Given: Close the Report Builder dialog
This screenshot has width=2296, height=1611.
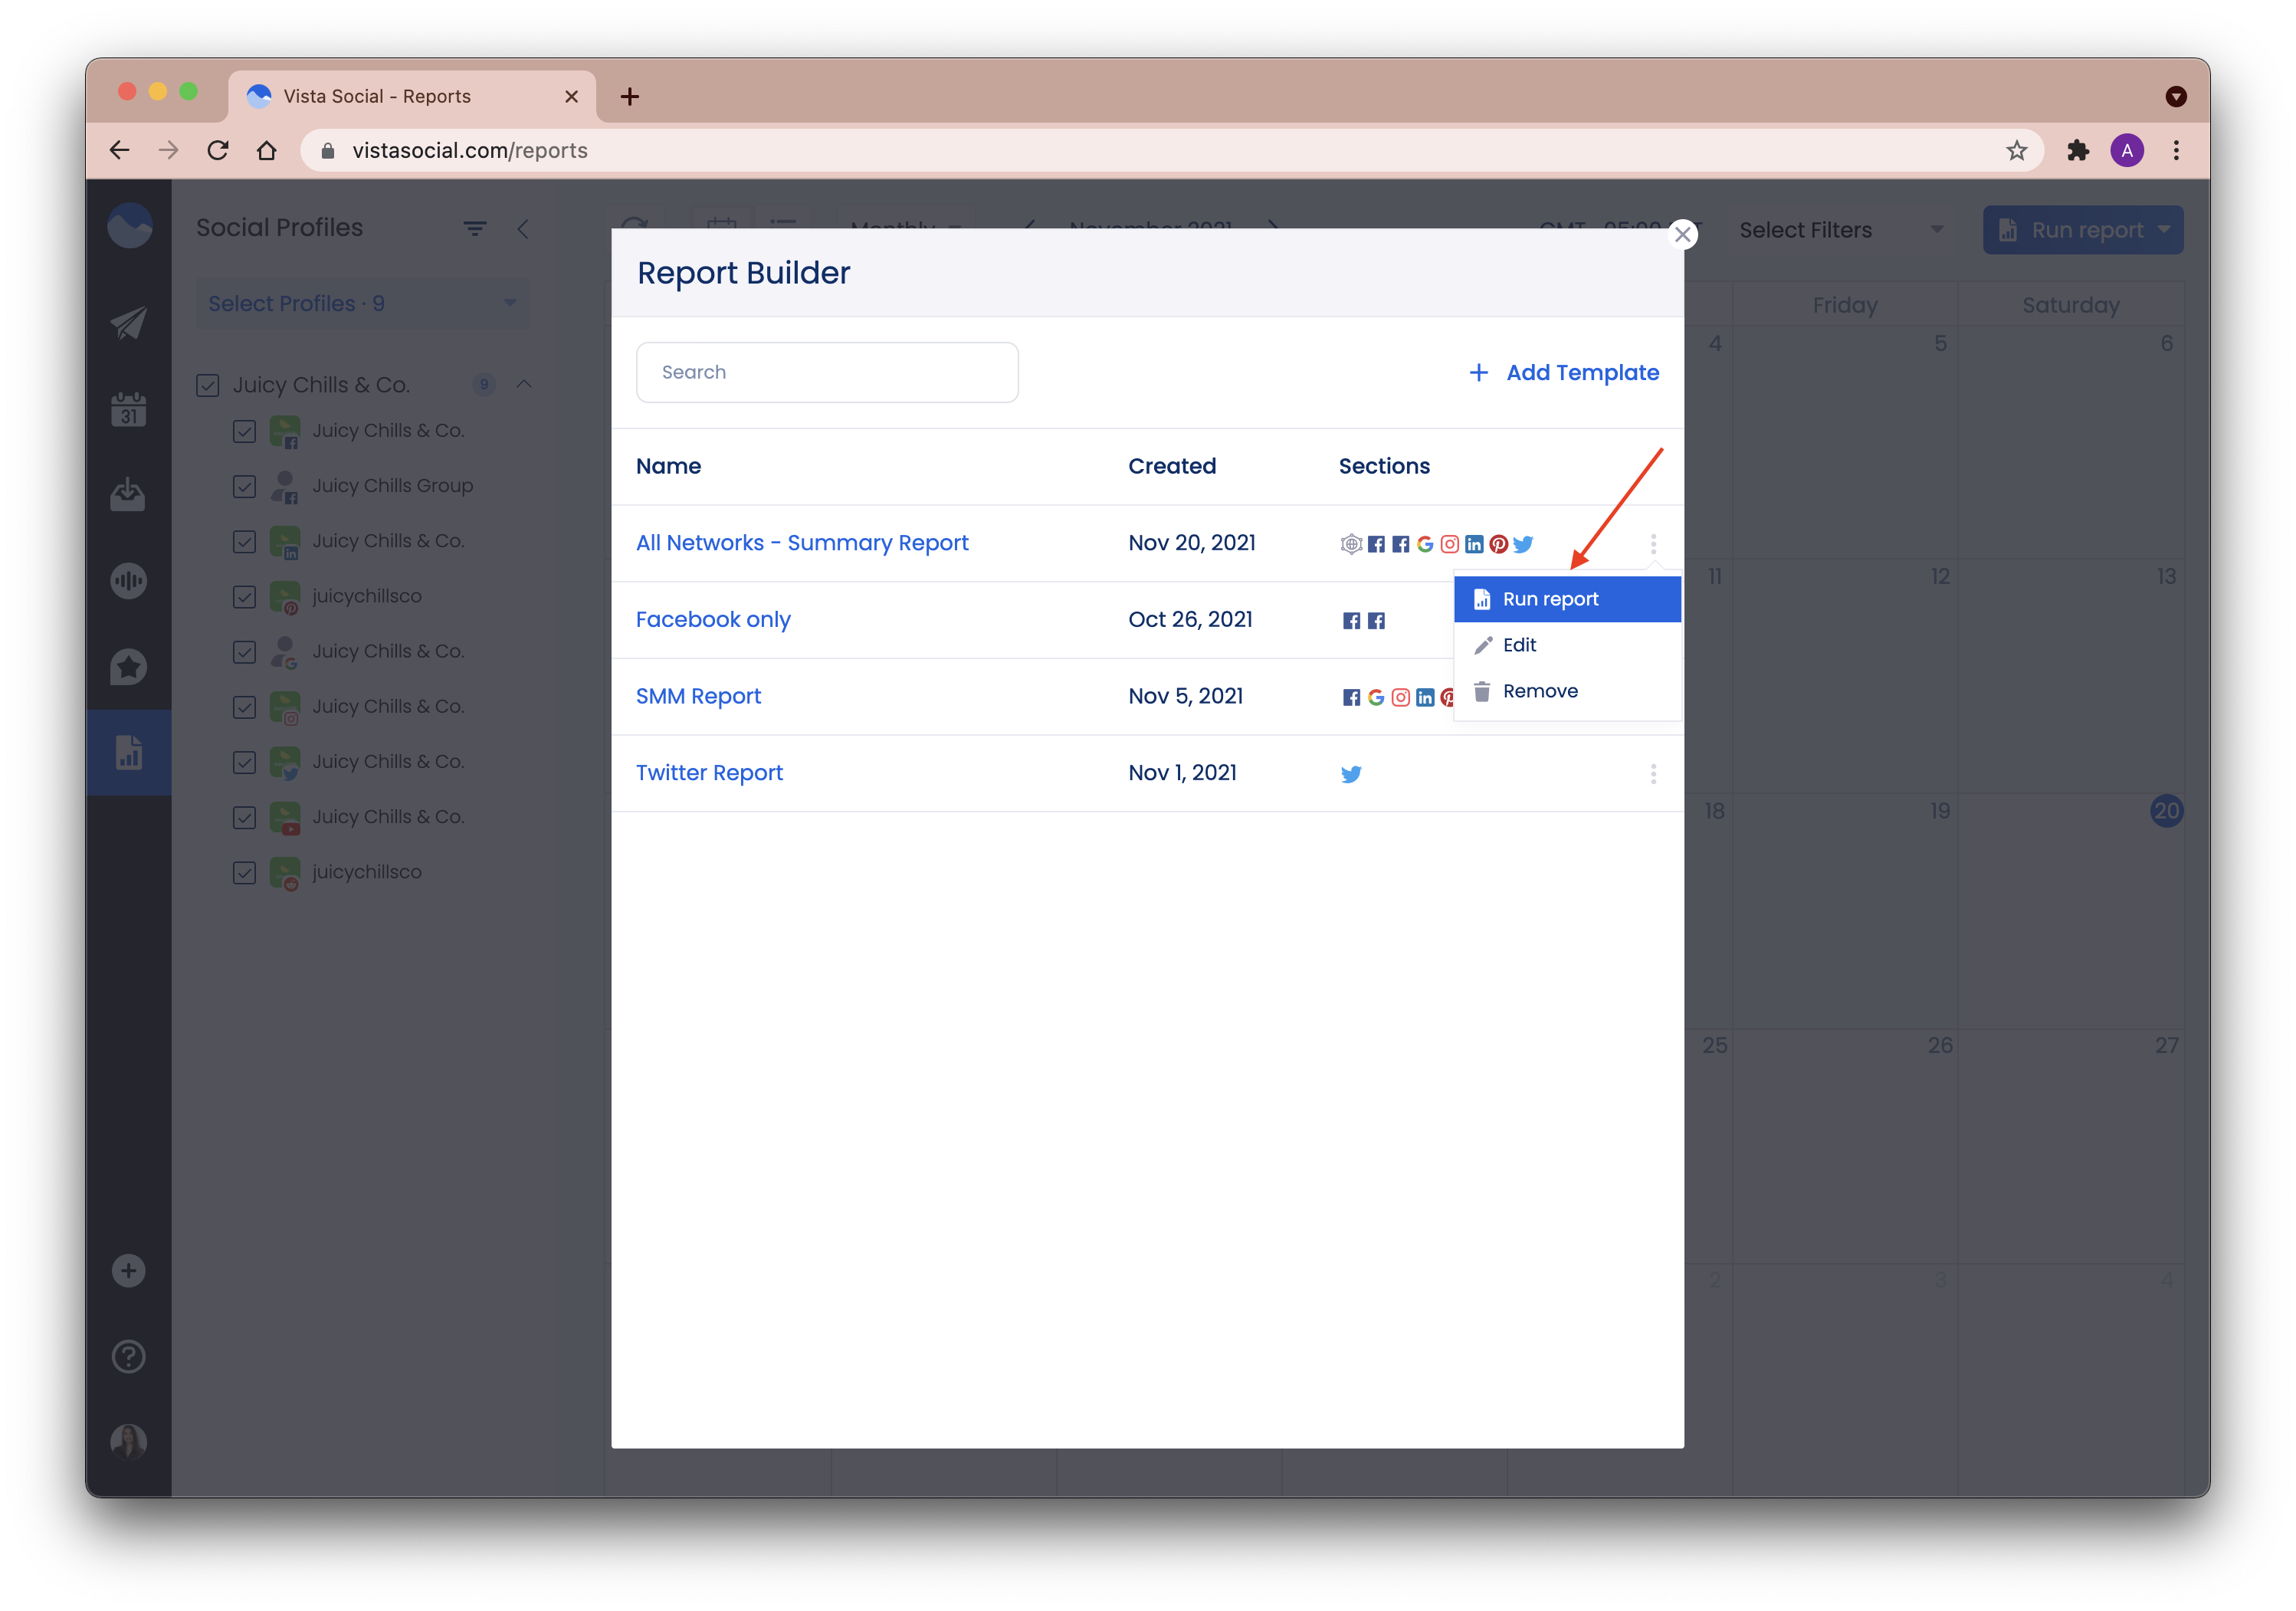Looking at the screenshot, I should point(1683,234).
